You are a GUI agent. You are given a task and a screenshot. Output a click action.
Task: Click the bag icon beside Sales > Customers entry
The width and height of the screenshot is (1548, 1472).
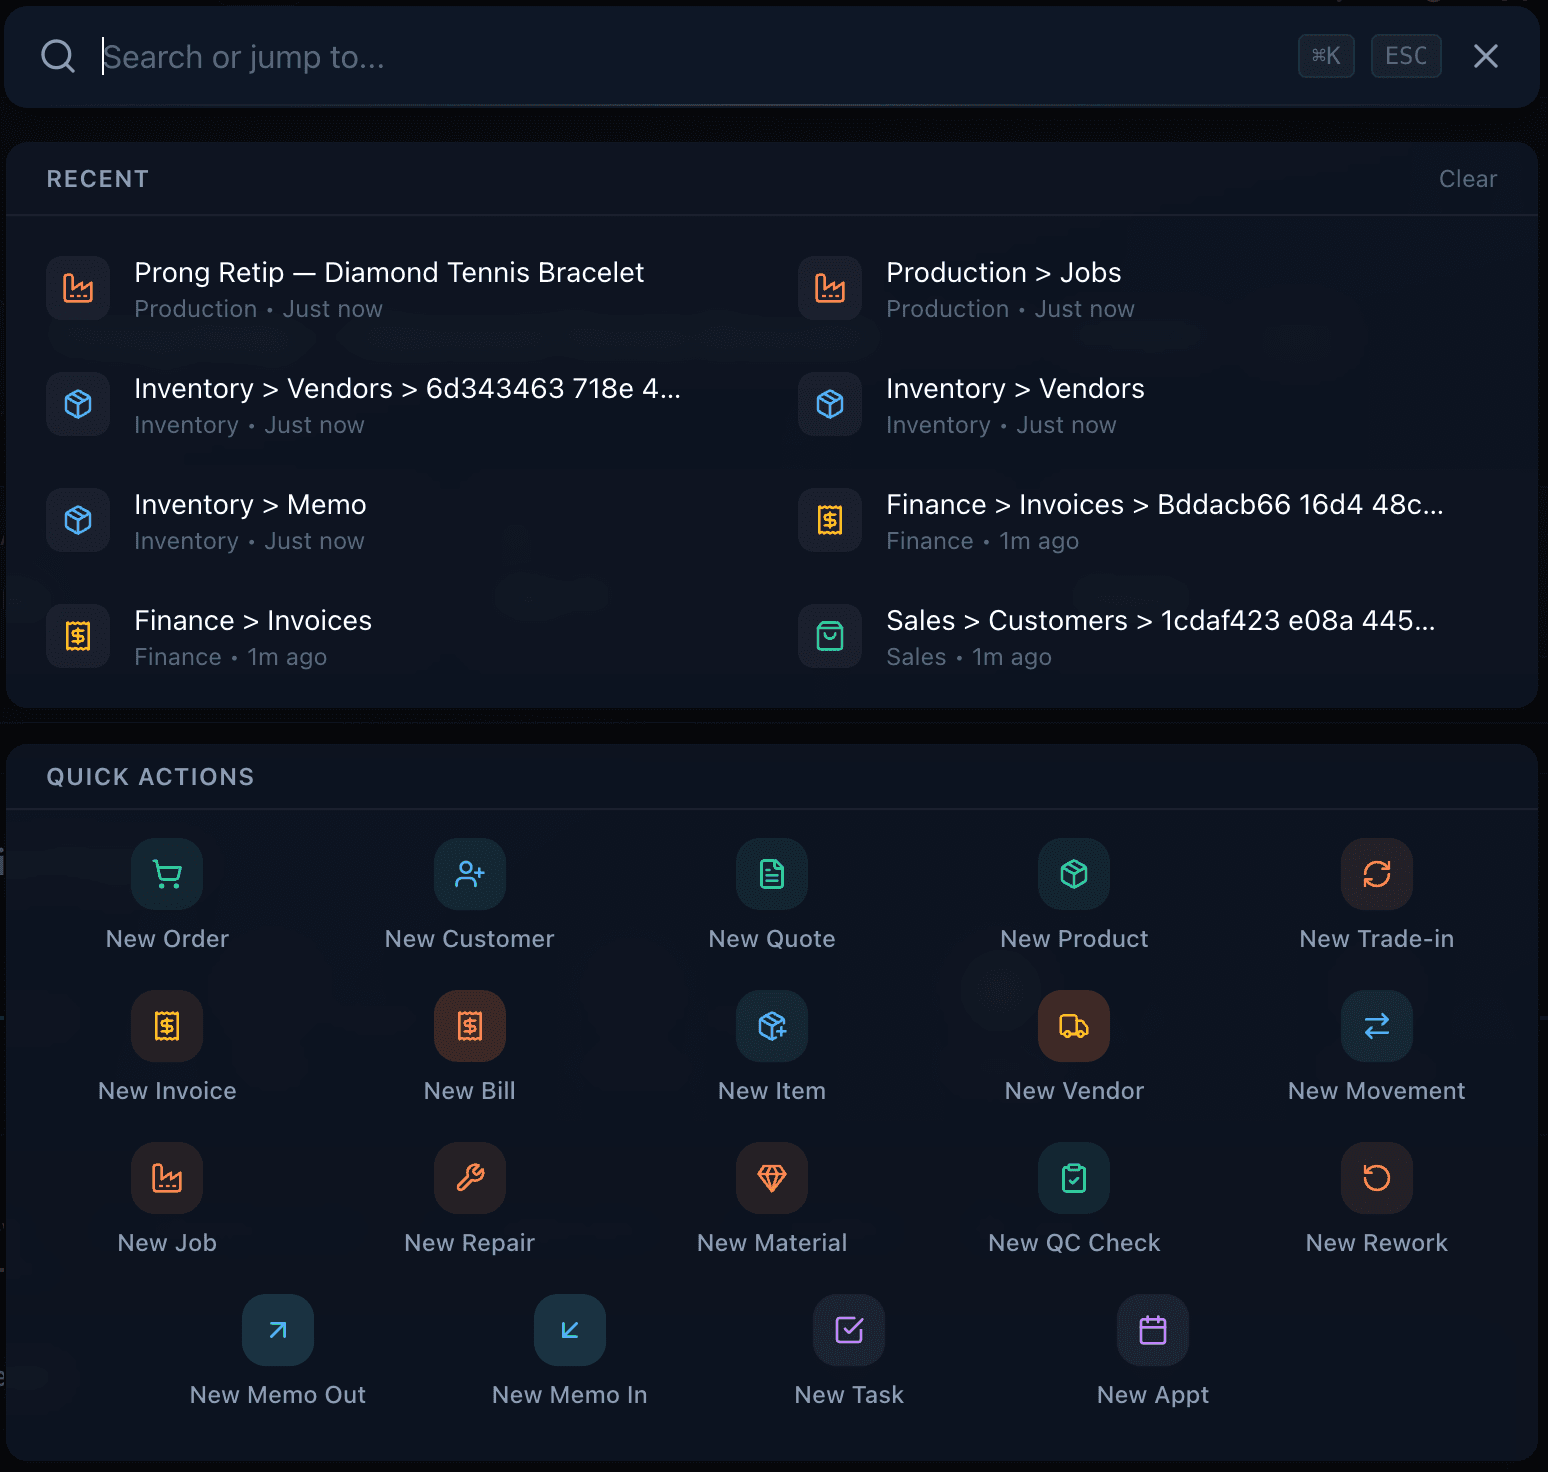(830, 636)
